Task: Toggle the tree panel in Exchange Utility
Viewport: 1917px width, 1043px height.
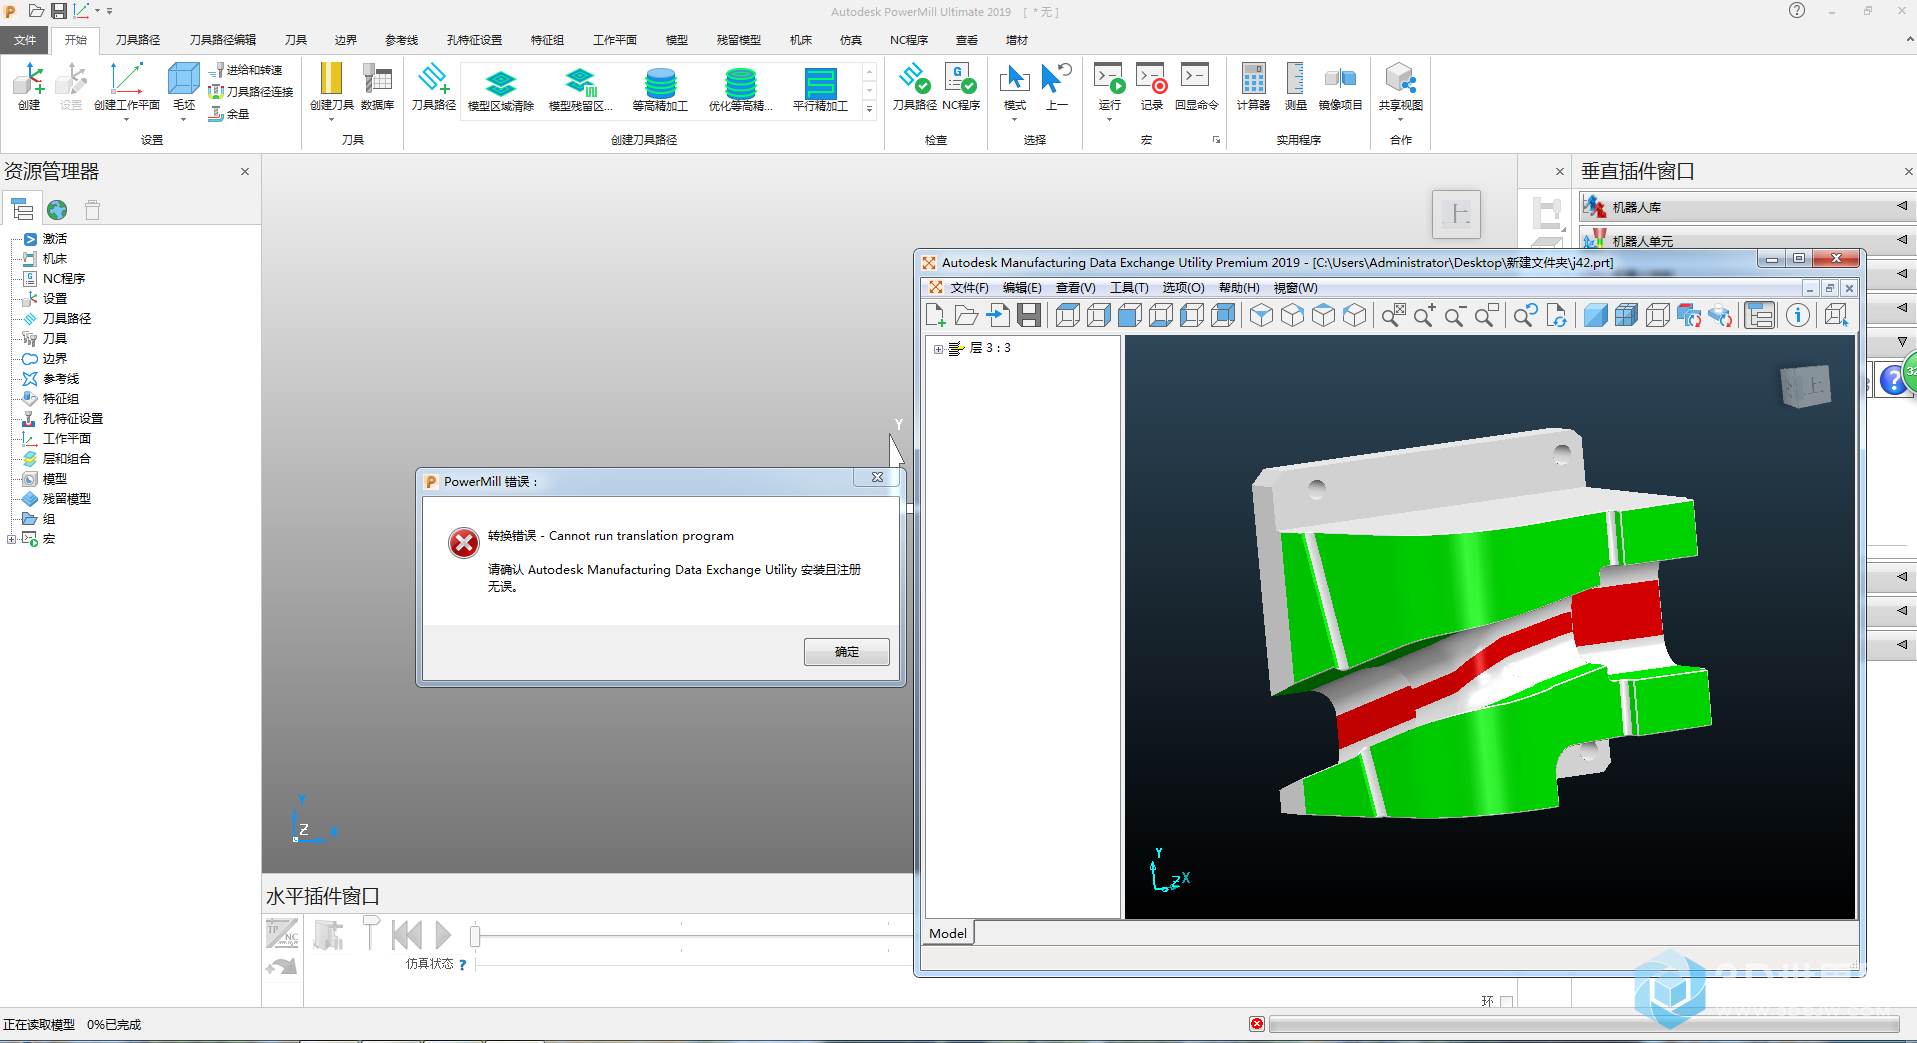Action: tap(1759, 316)
